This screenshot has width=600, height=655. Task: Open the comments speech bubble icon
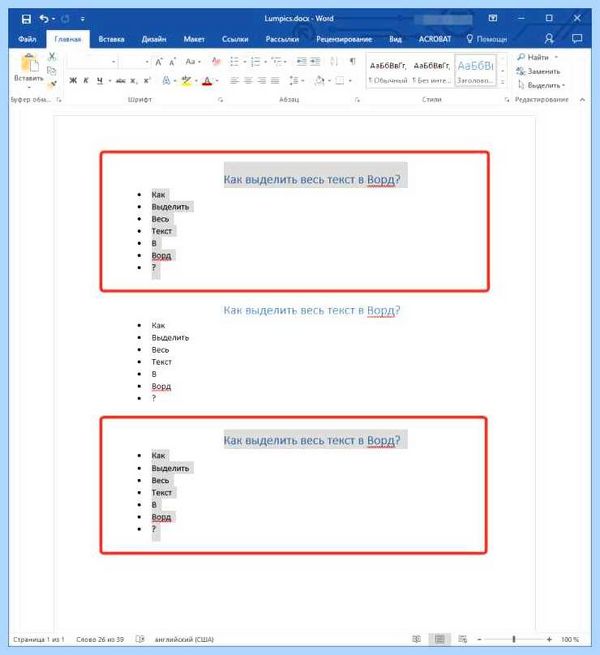[577, 39]
